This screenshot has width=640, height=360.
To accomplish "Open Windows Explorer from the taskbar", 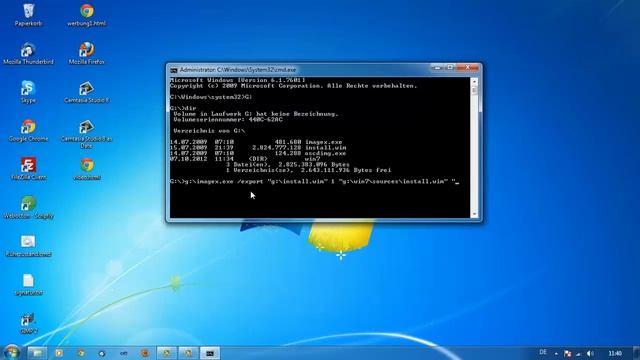I will [37, 353].
